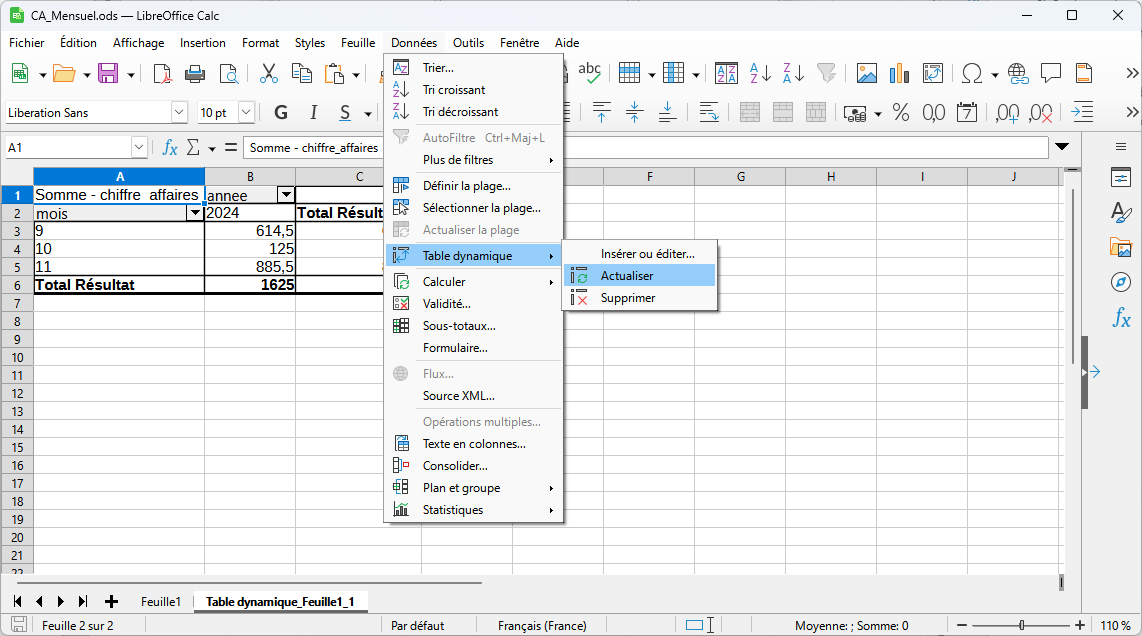Insert a chart using the chart icon
The width and height of the screenshot is (1142, 636).
point(899,74)
